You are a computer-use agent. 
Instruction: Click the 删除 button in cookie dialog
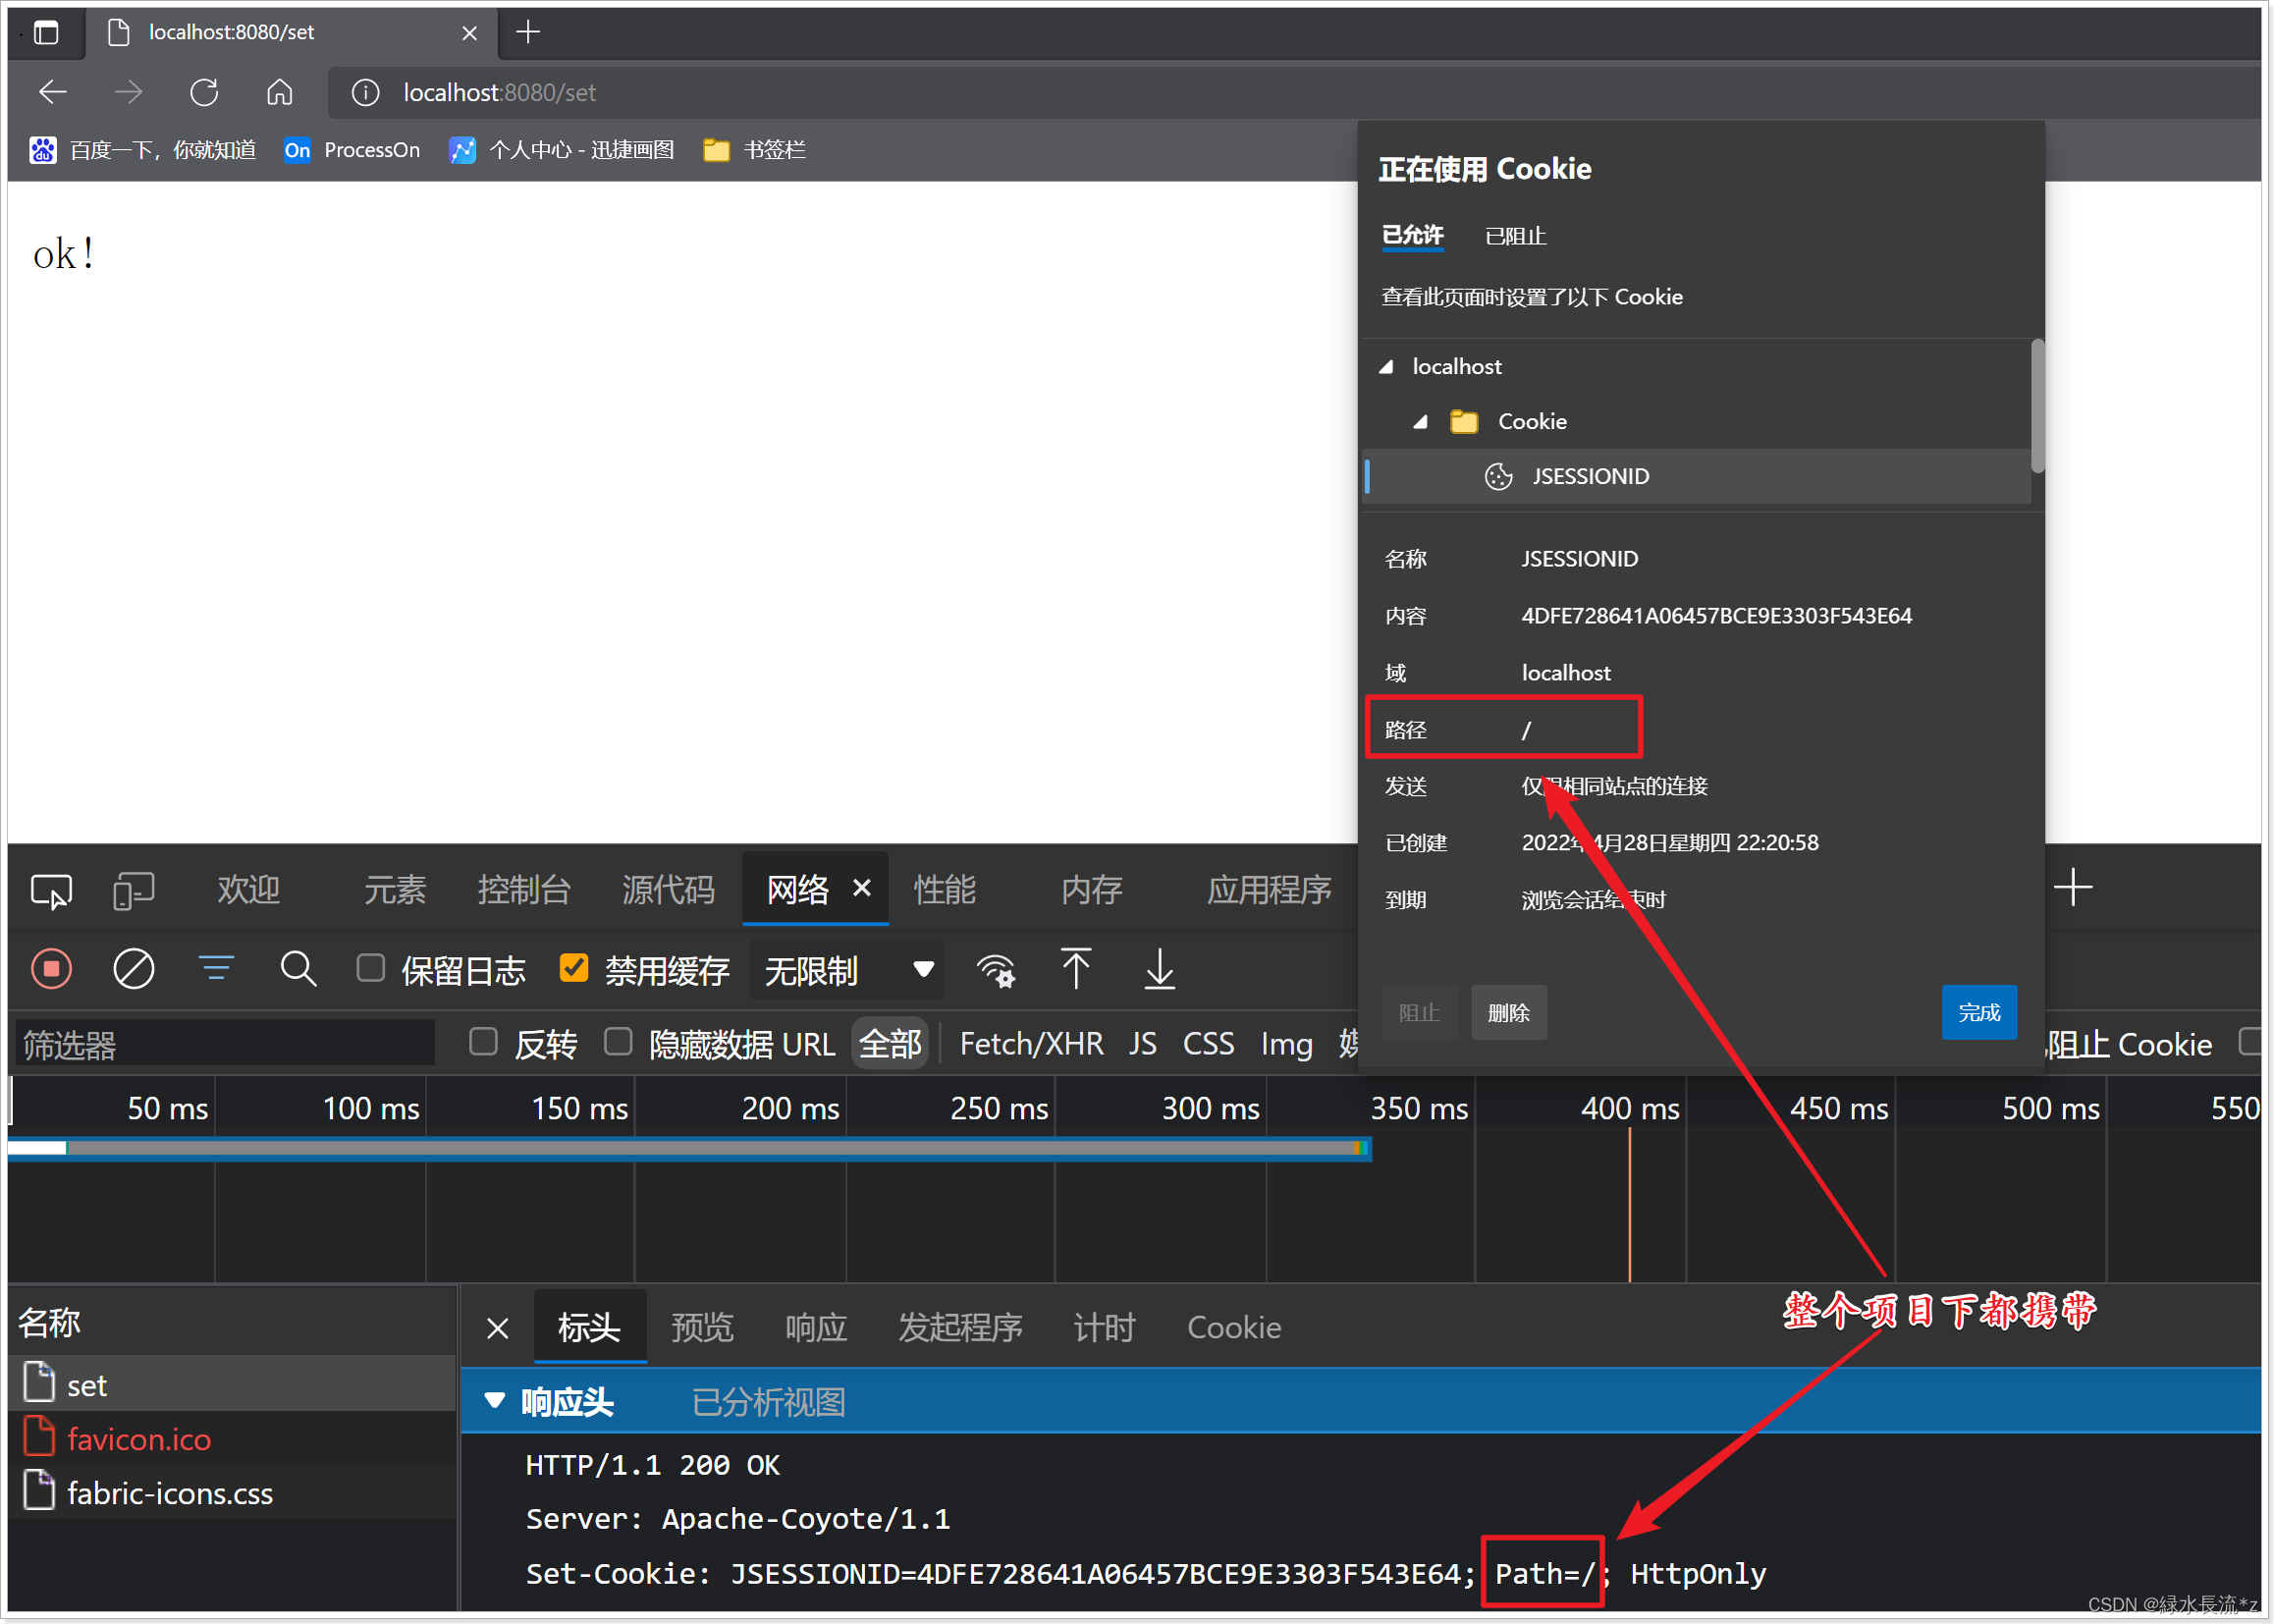pyautogui.click(x=1509, y=1013)
